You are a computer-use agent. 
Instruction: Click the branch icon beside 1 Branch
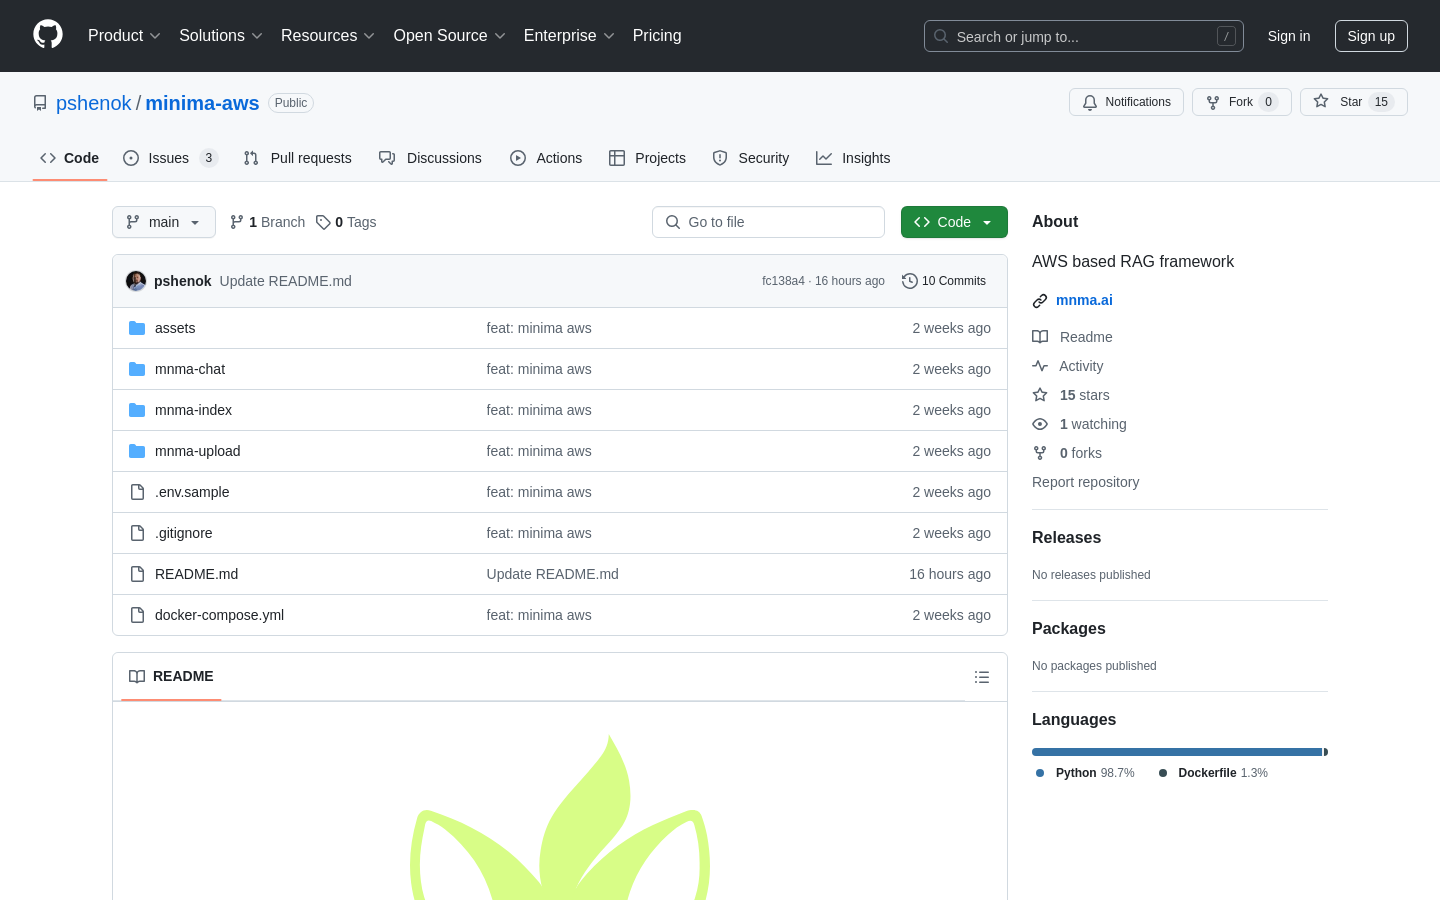237,222
